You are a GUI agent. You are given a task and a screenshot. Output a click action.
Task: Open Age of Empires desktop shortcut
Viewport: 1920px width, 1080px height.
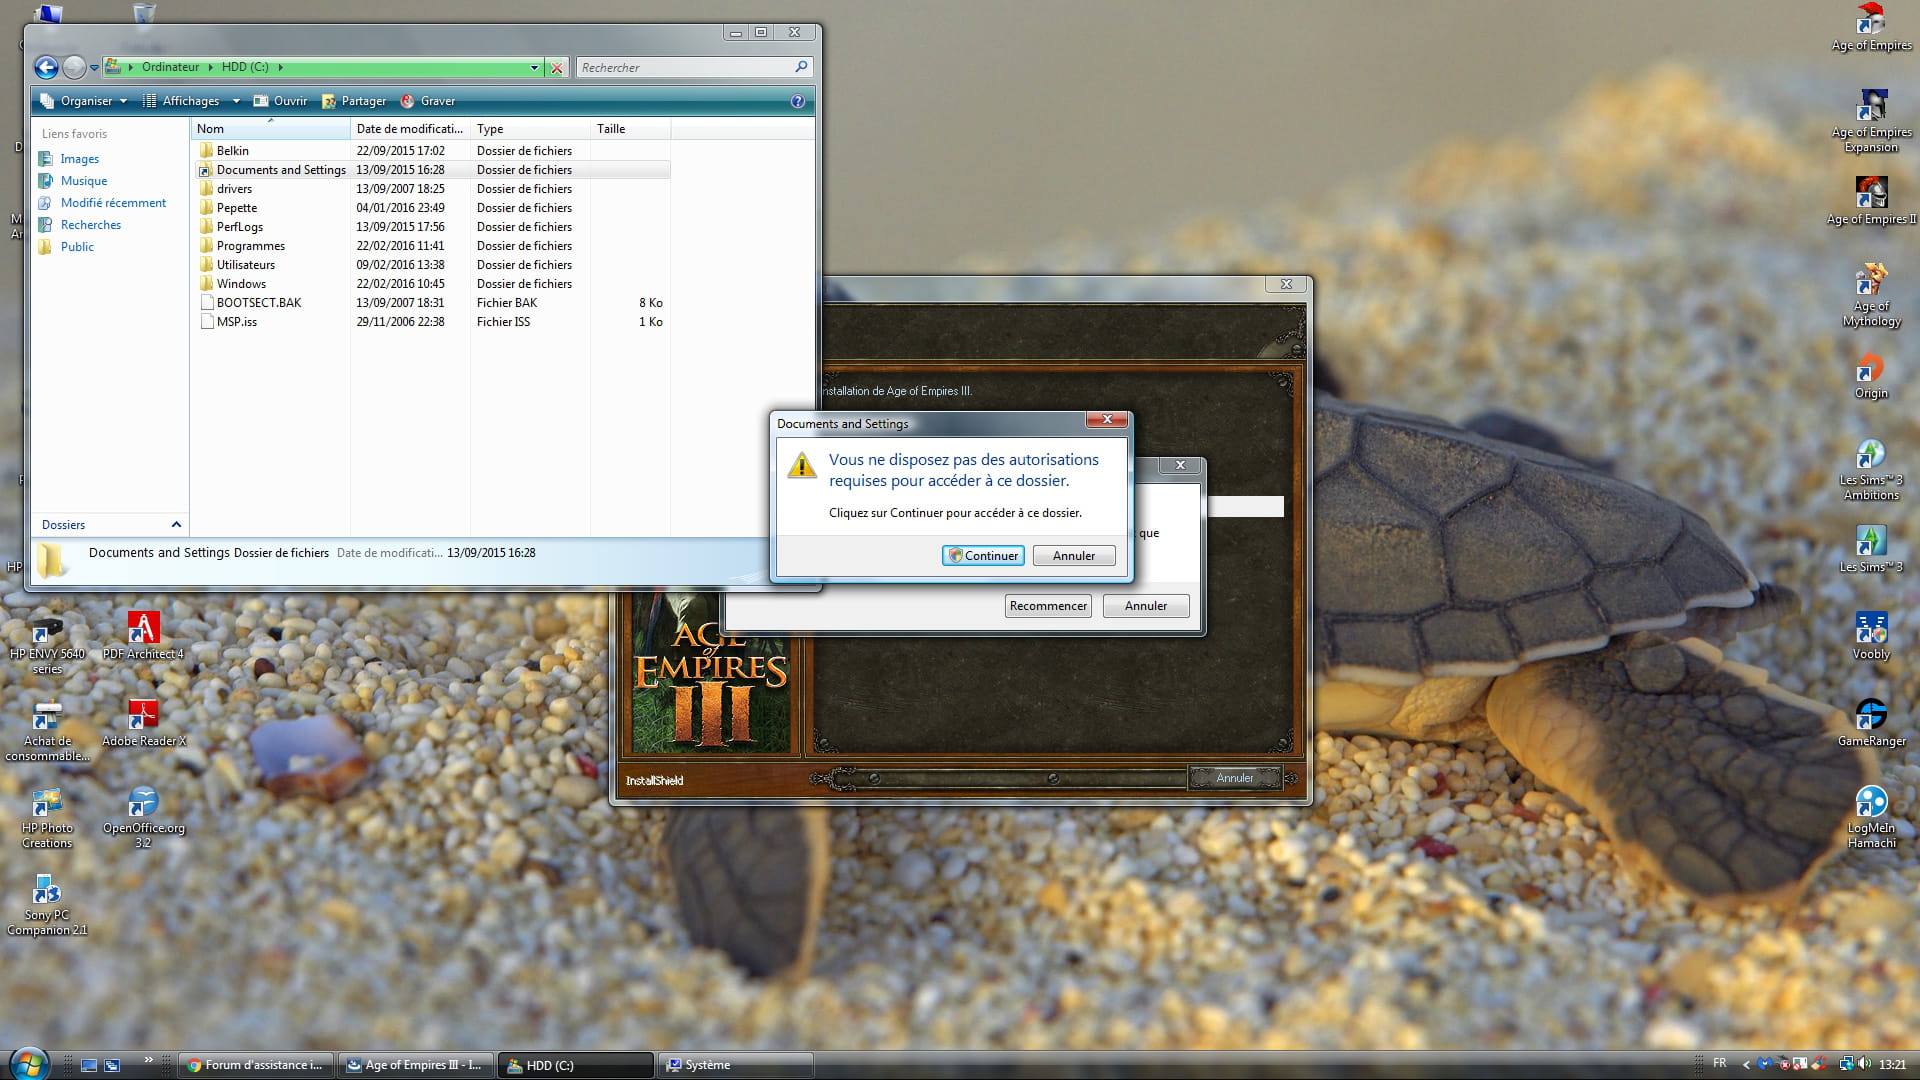[x=1871, y=28]
